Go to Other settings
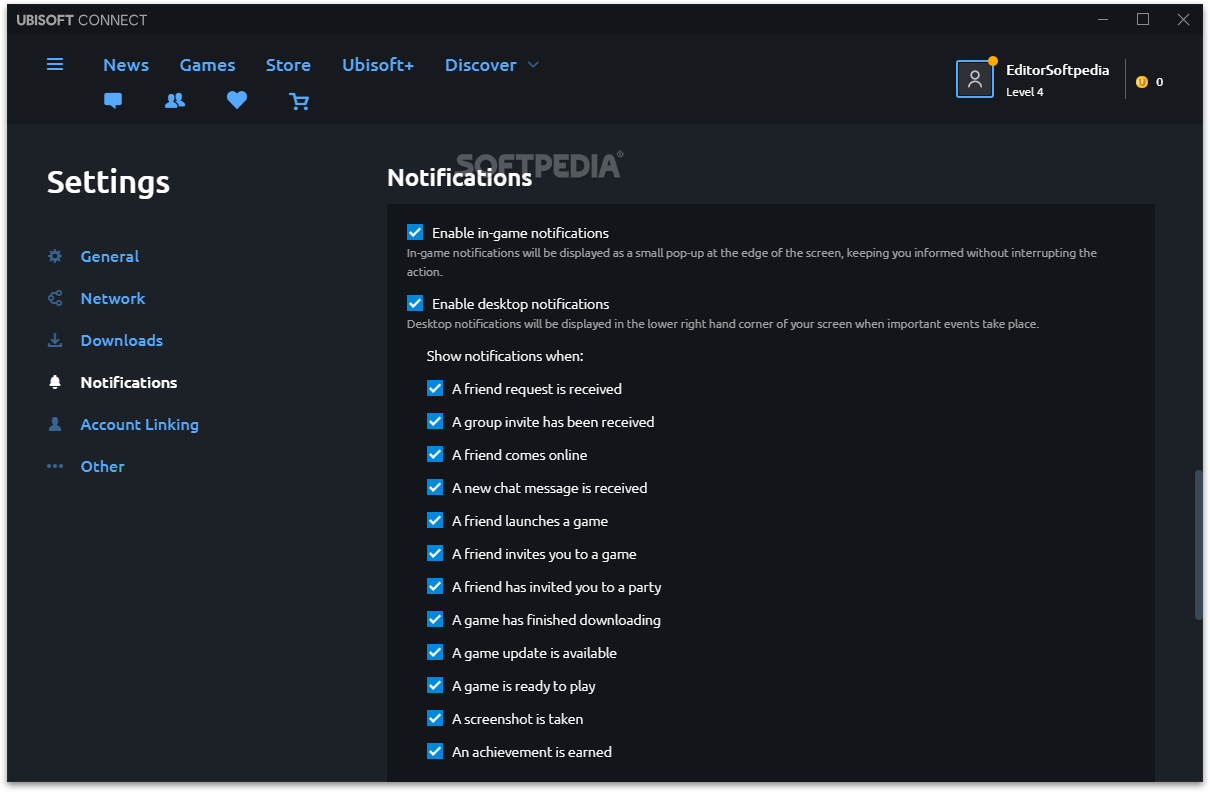Screen dimensions: 1210x792 click(103, 466)
